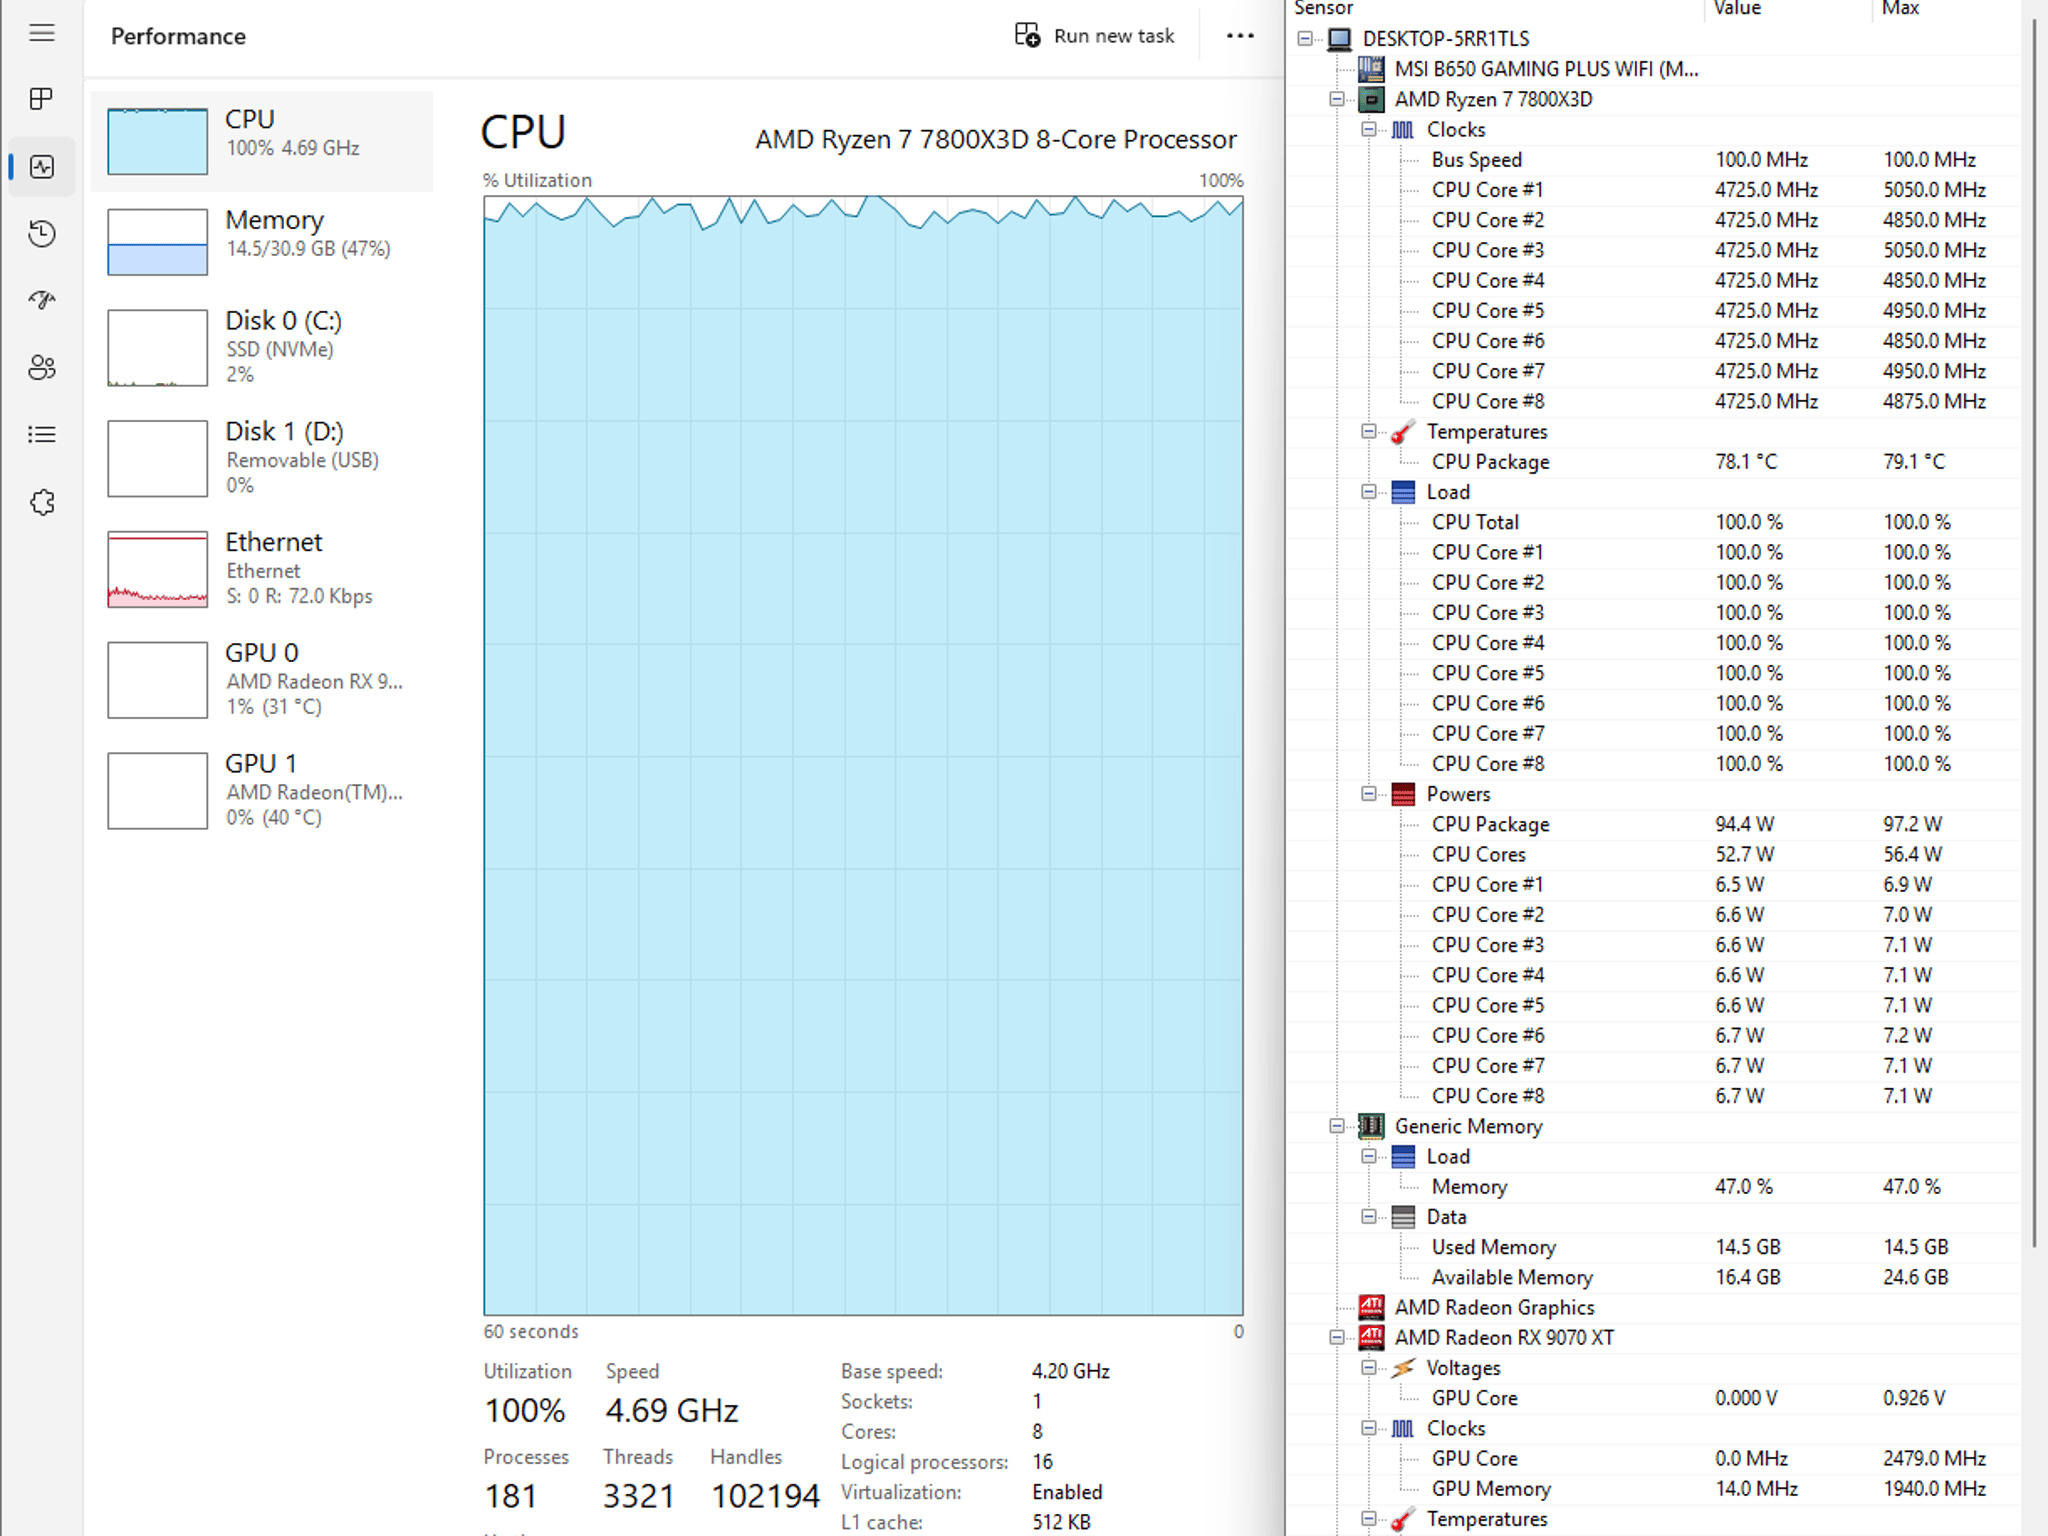Open the Startup apps sidebar icon

42,300
